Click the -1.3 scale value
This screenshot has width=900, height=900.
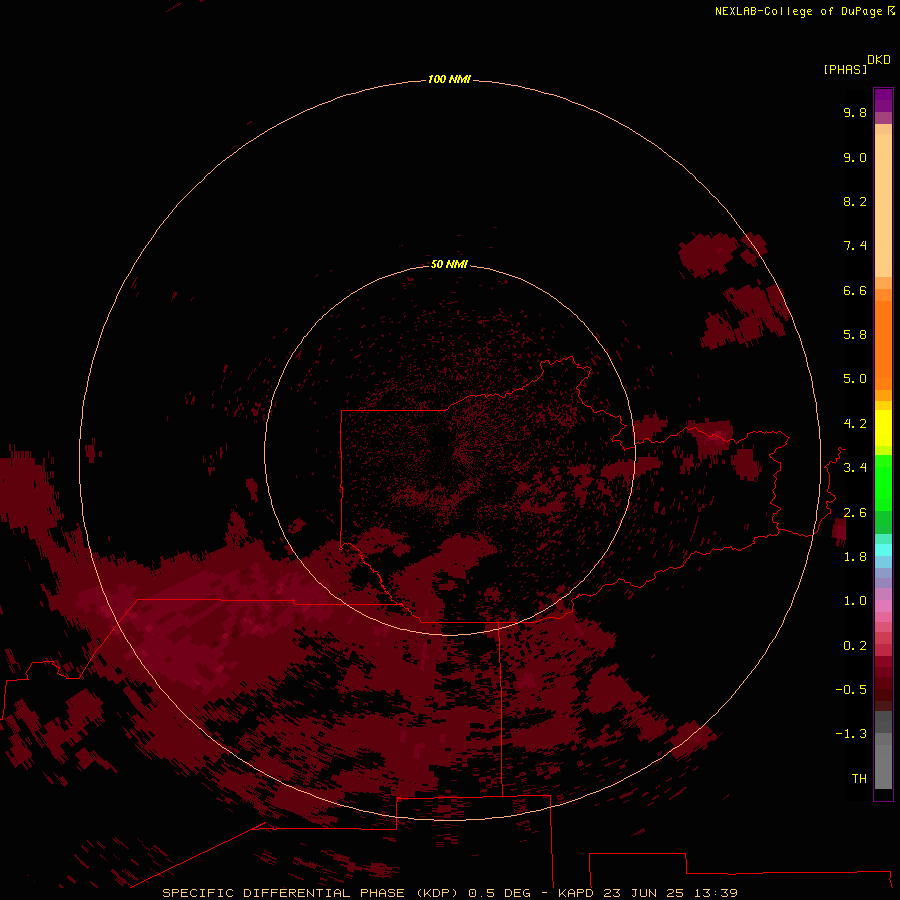click(851, 734)
